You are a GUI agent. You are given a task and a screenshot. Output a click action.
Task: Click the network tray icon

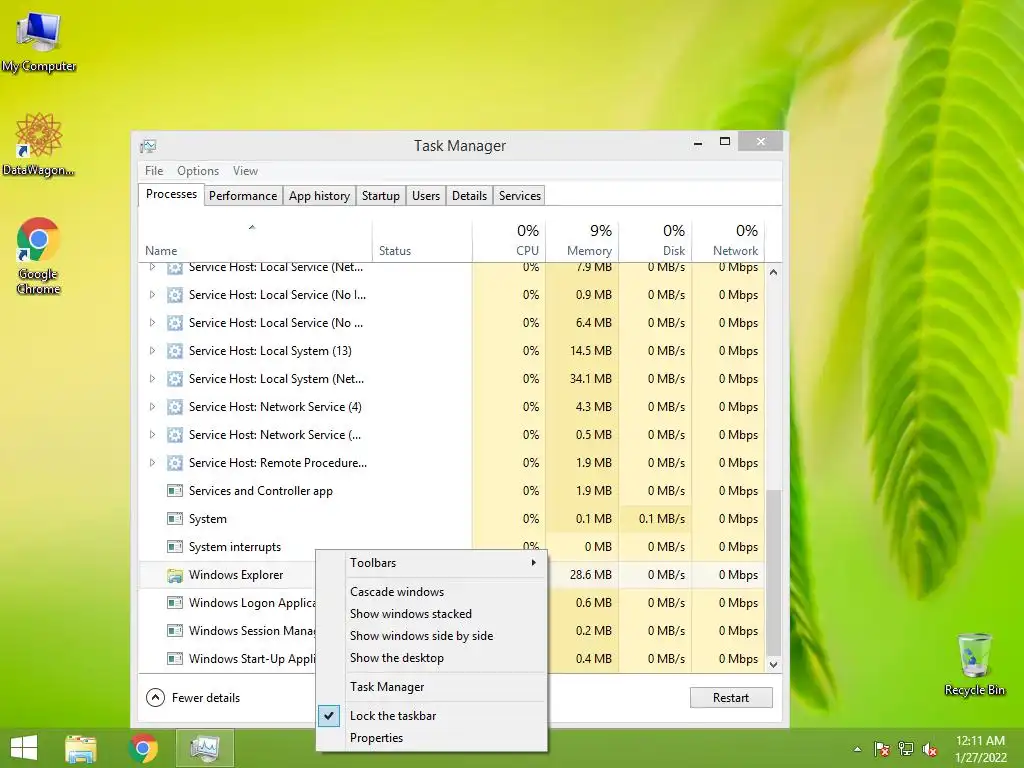click(x=906, y=749)
